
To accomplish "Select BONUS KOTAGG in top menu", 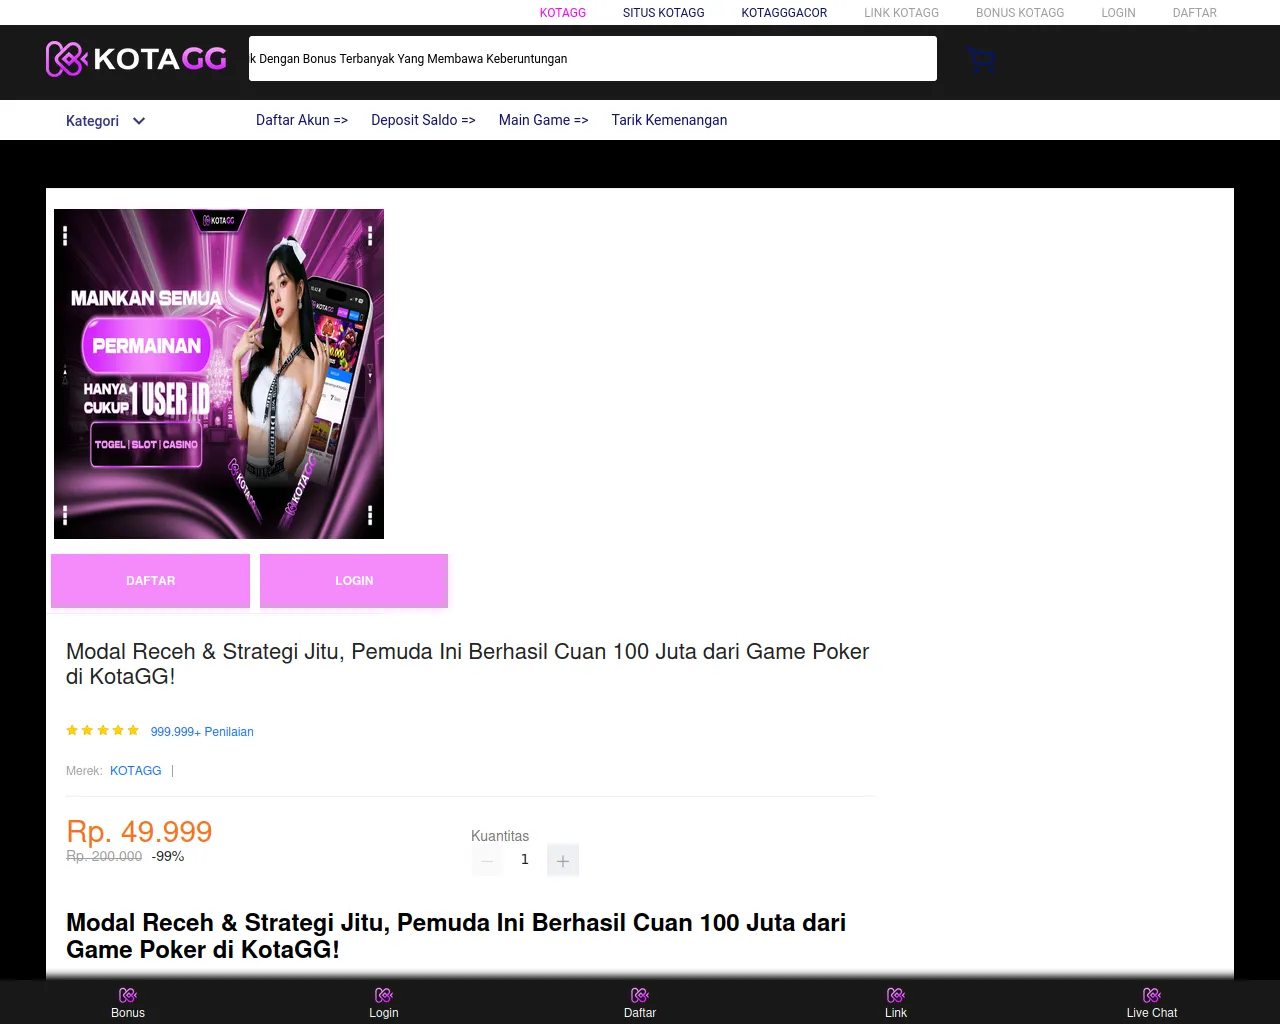I will [x=1019, y=13].
